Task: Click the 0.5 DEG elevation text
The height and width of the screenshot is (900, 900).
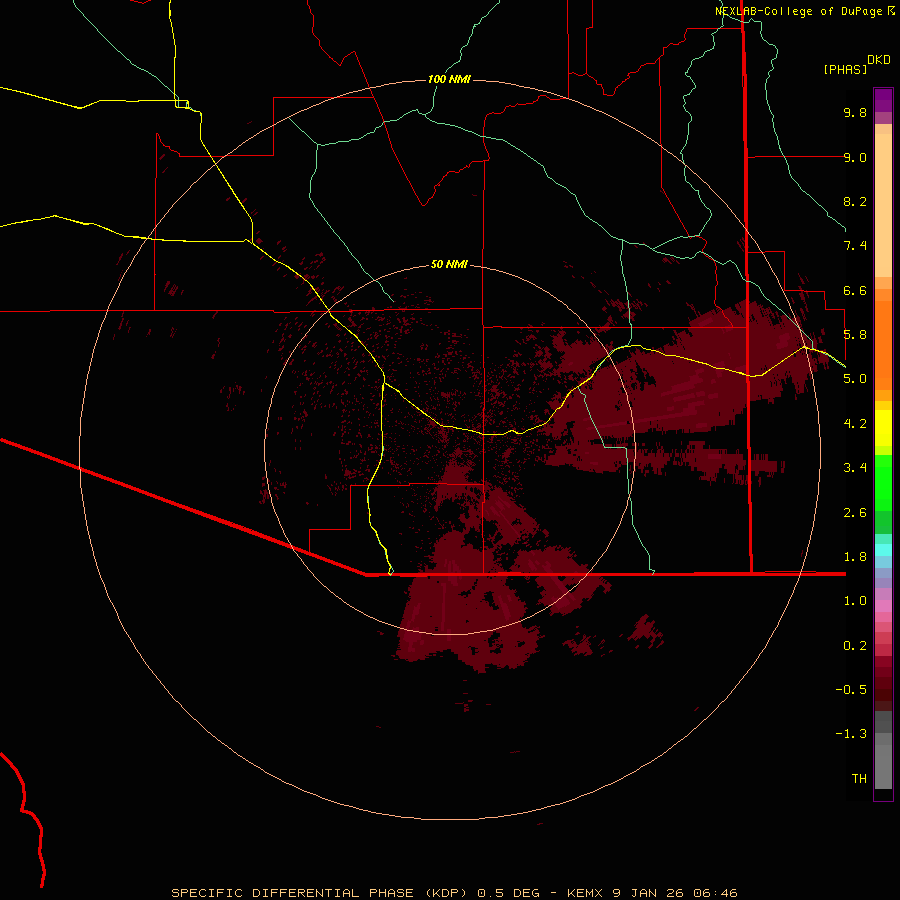Action: pos(509,893)
